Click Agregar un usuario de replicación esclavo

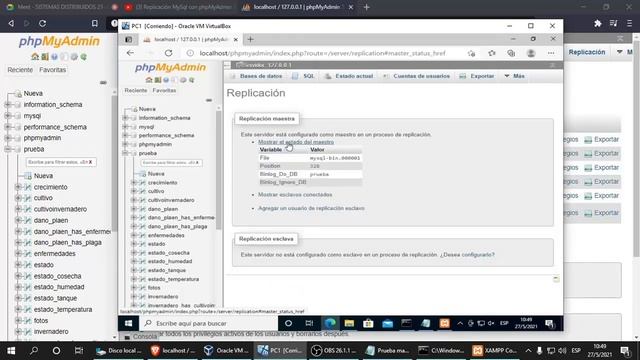click(x=311, y=208)
